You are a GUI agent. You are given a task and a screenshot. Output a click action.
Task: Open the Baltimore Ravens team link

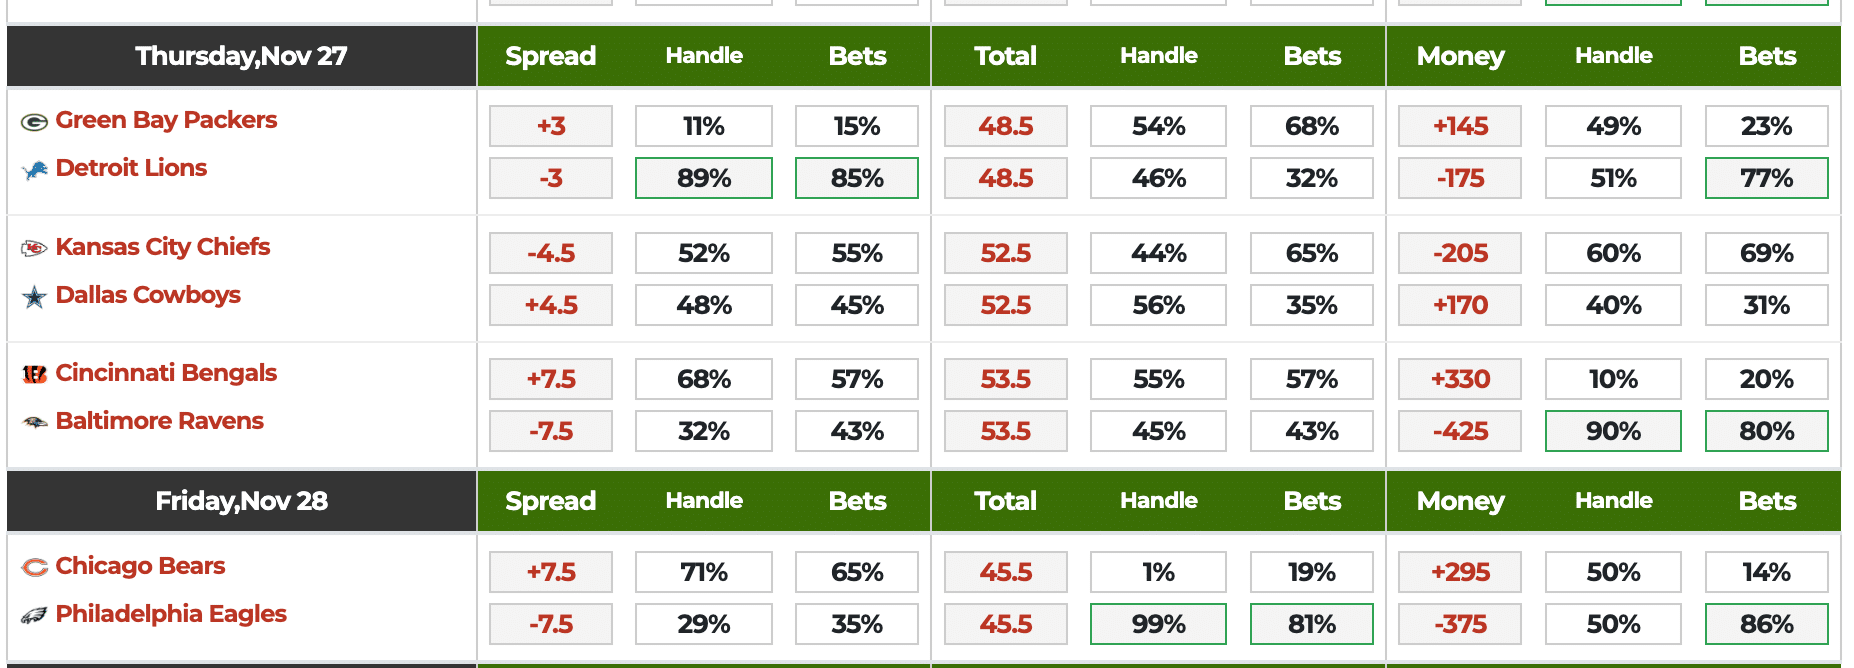coord(160,421)
